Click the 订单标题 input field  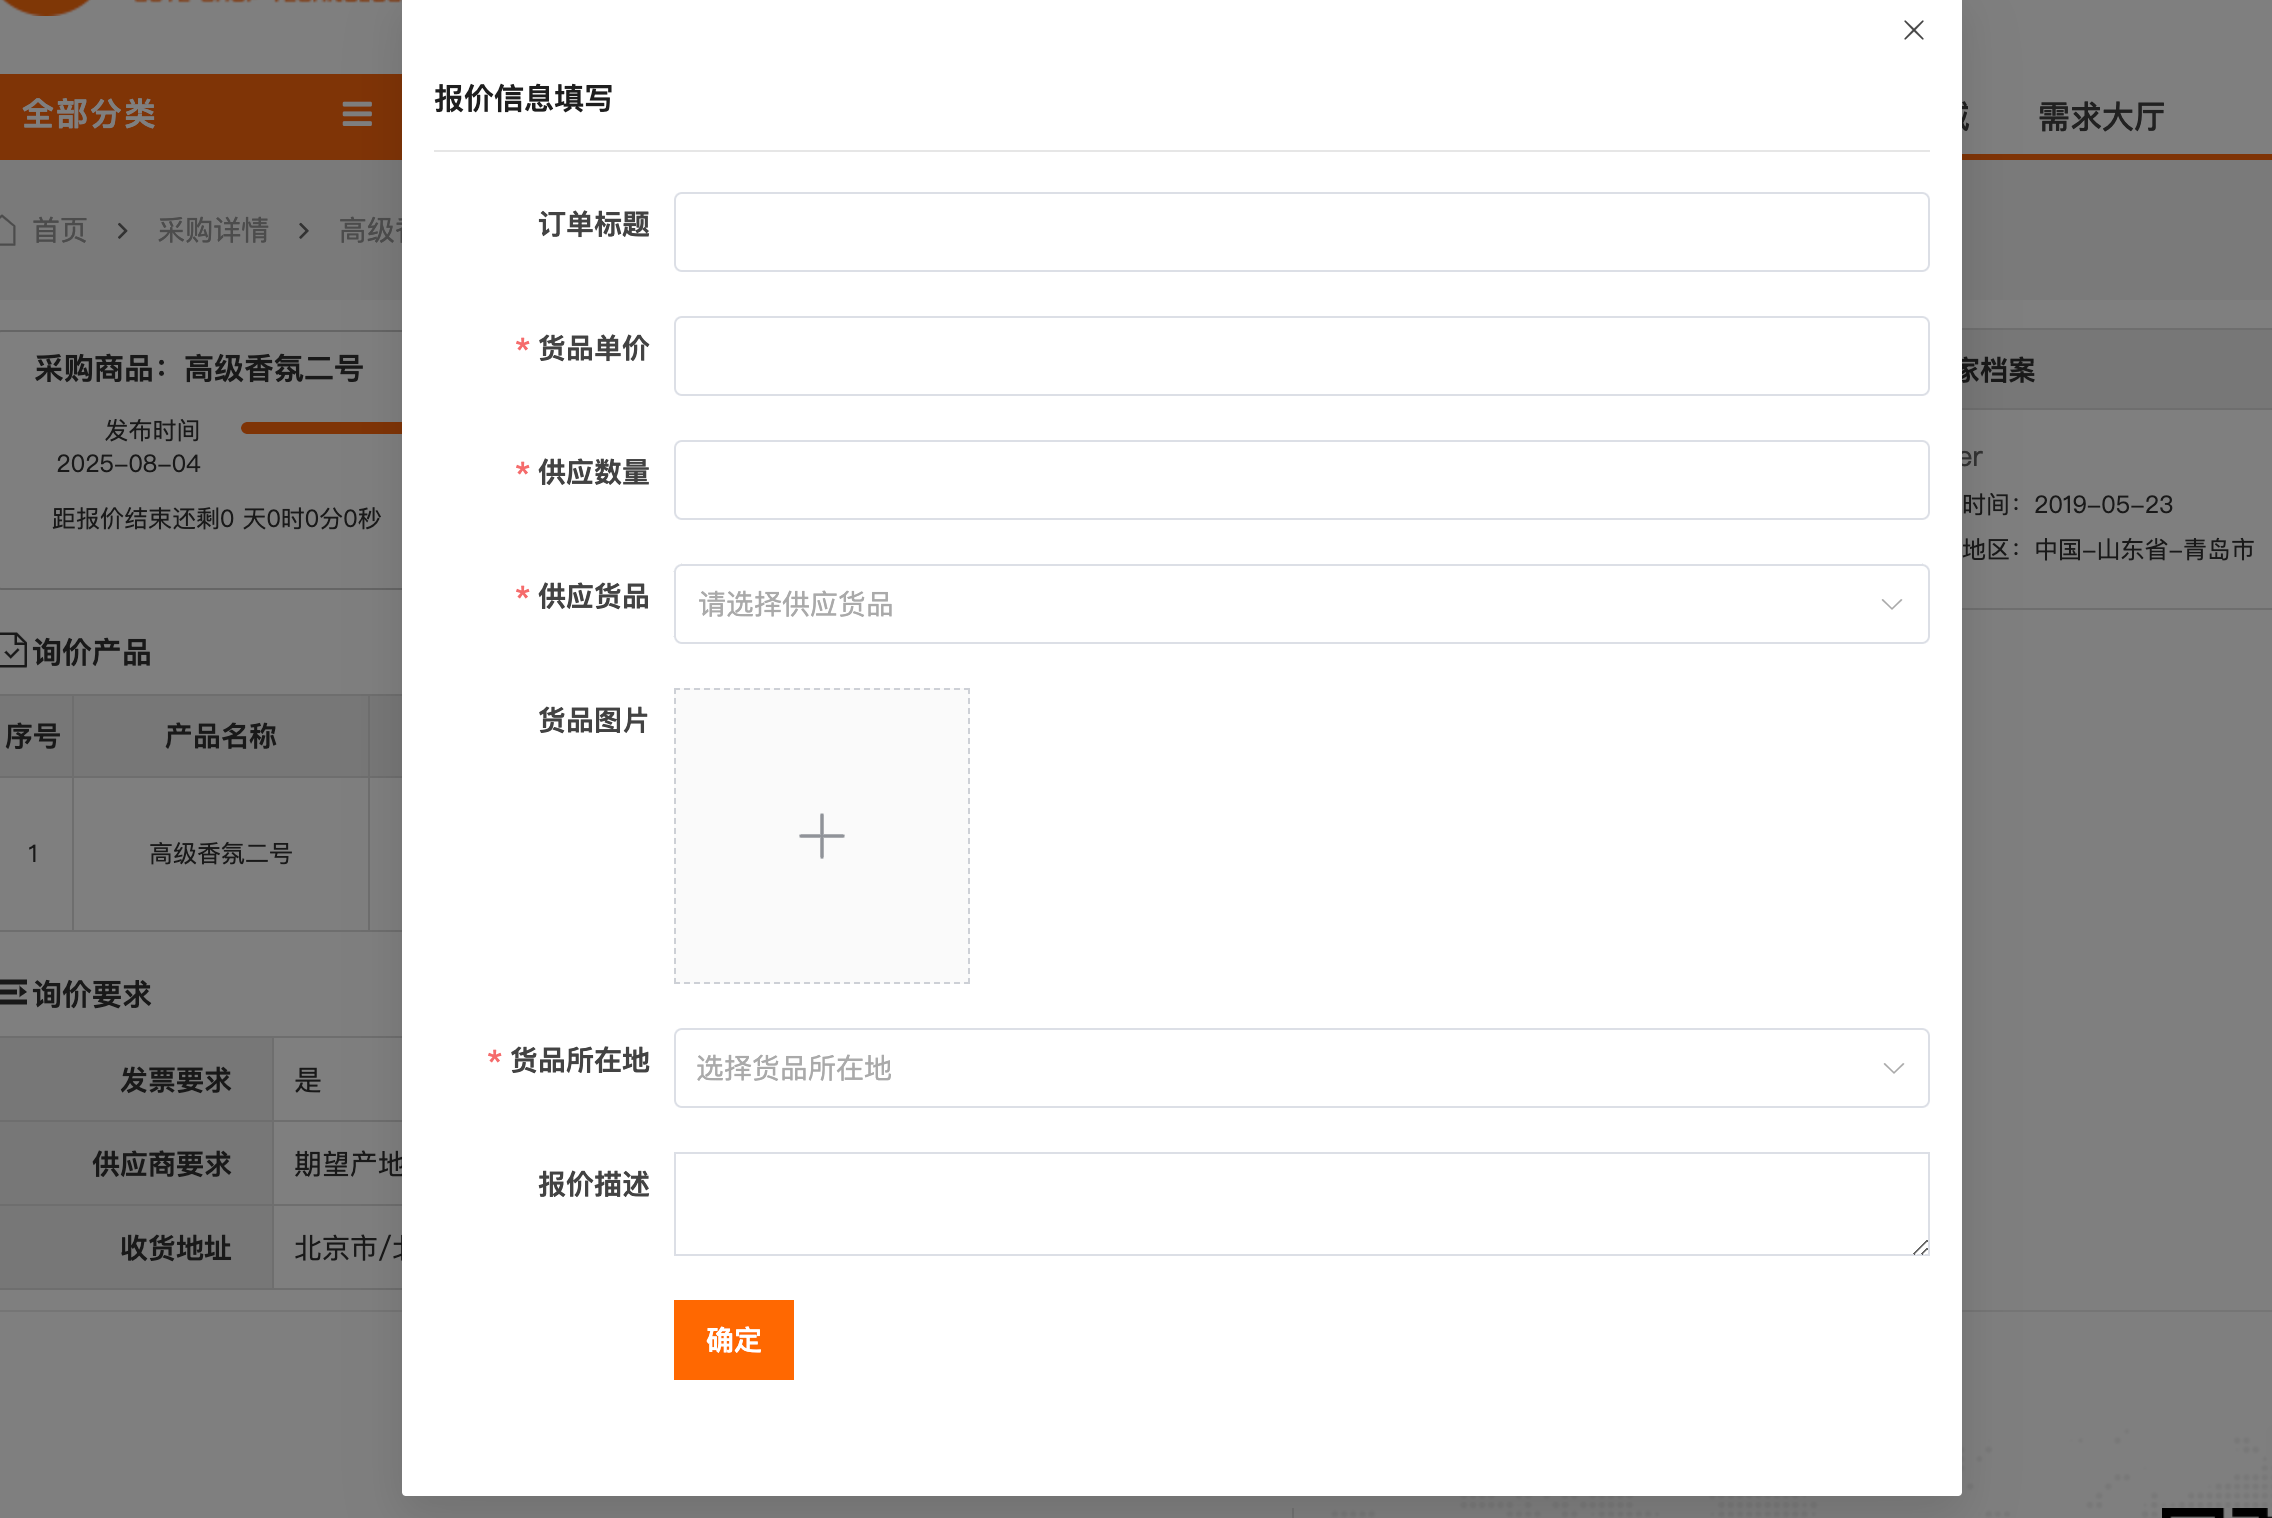(x=1300, y=232)
